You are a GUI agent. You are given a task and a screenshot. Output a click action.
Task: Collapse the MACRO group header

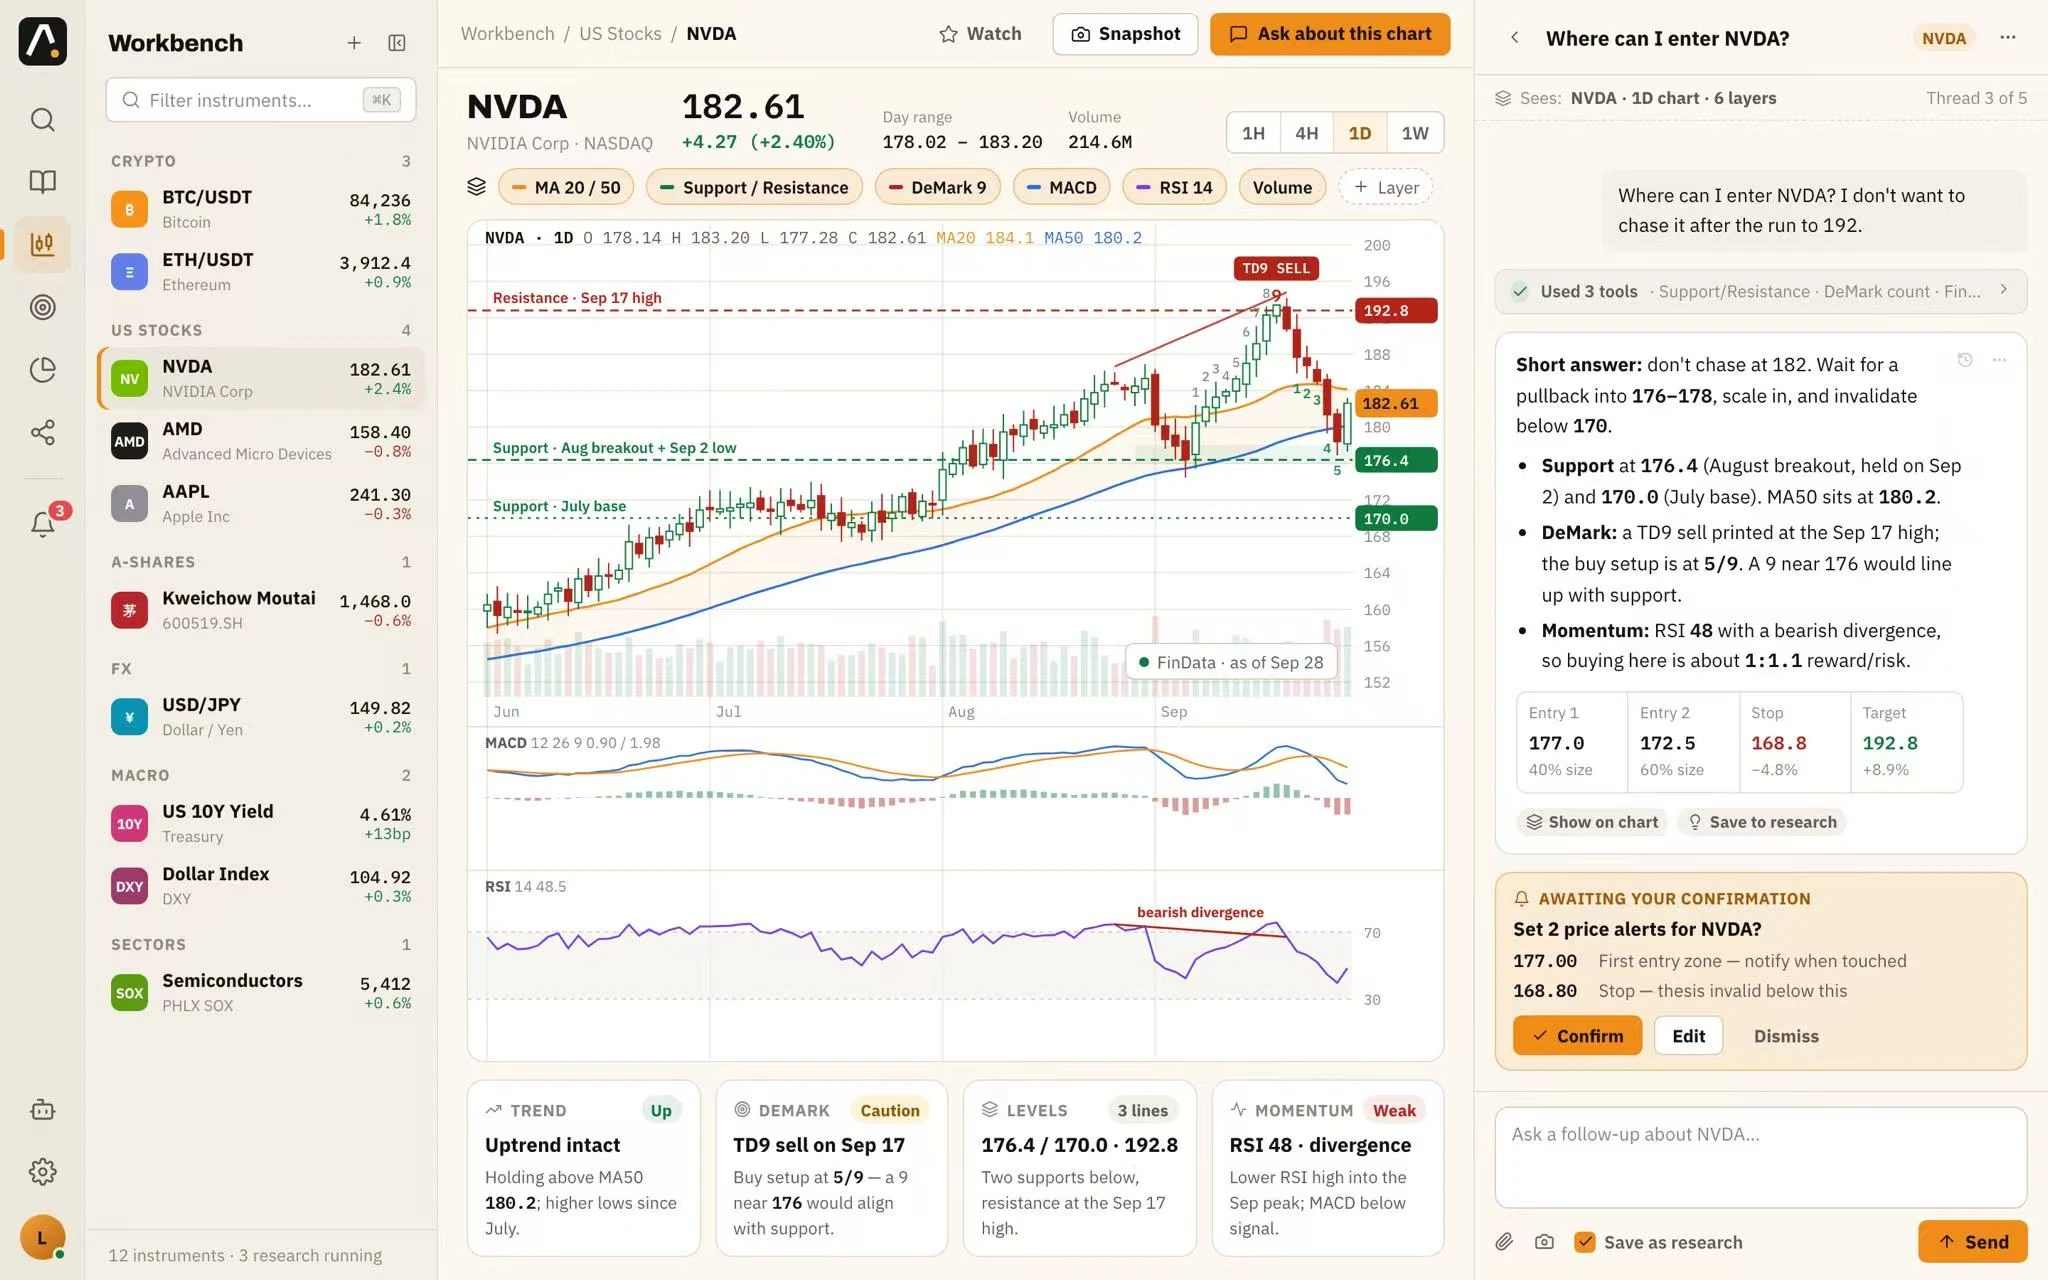(261, 775)
